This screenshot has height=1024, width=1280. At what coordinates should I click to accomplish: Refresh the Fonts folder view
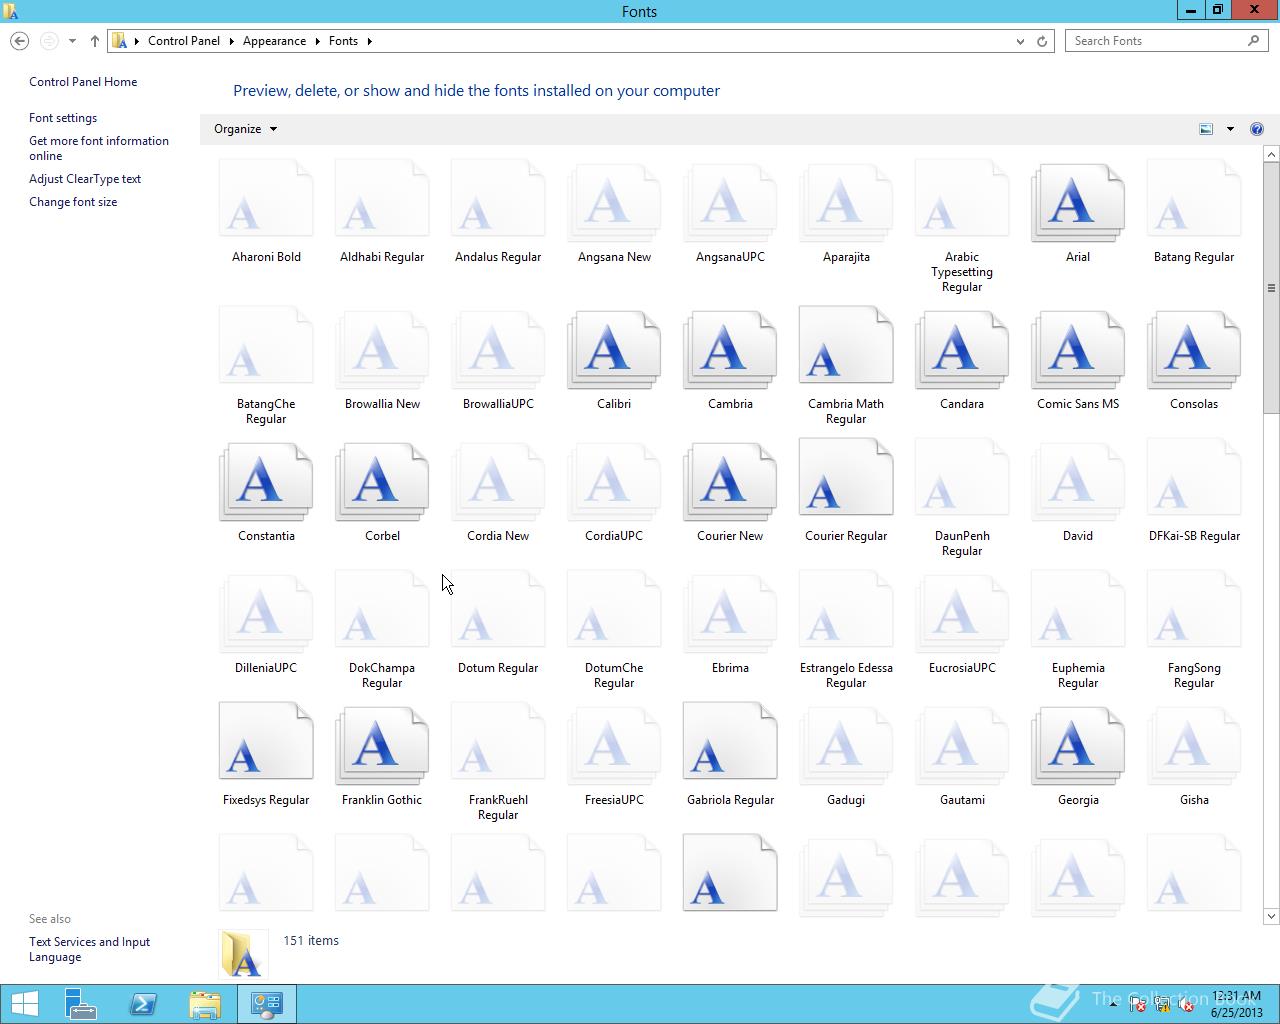(1042, 41)
